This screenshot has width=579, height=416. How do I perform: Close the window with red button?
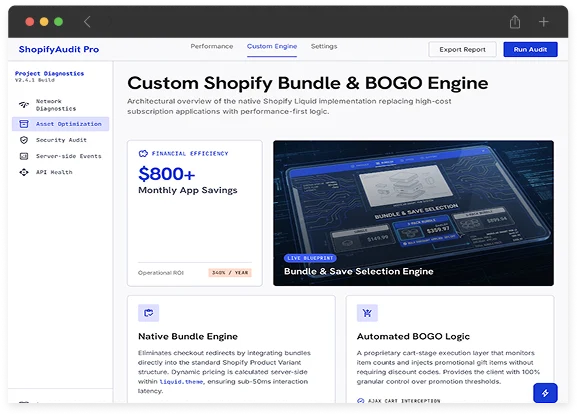click(30, 22)
